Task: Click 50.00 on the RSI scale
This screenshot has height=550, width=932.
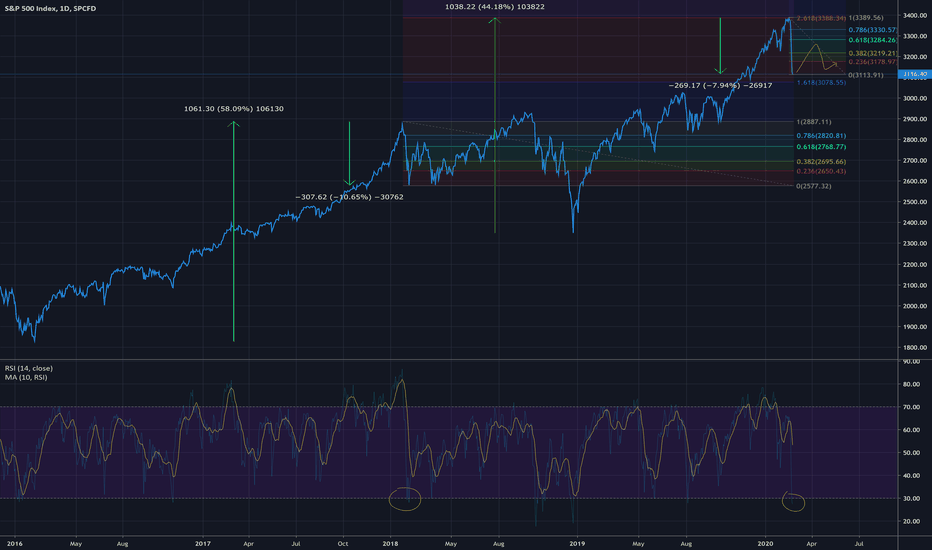Action: [911, 453]
